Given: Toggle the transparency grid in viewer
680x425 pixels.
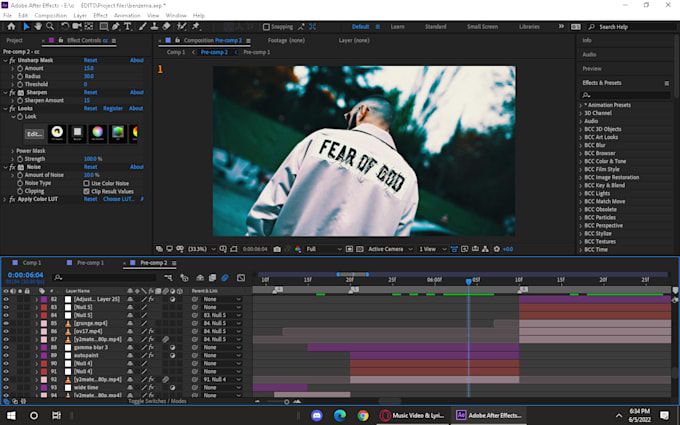Looking at the screenshot, I should tap(360, 249).
